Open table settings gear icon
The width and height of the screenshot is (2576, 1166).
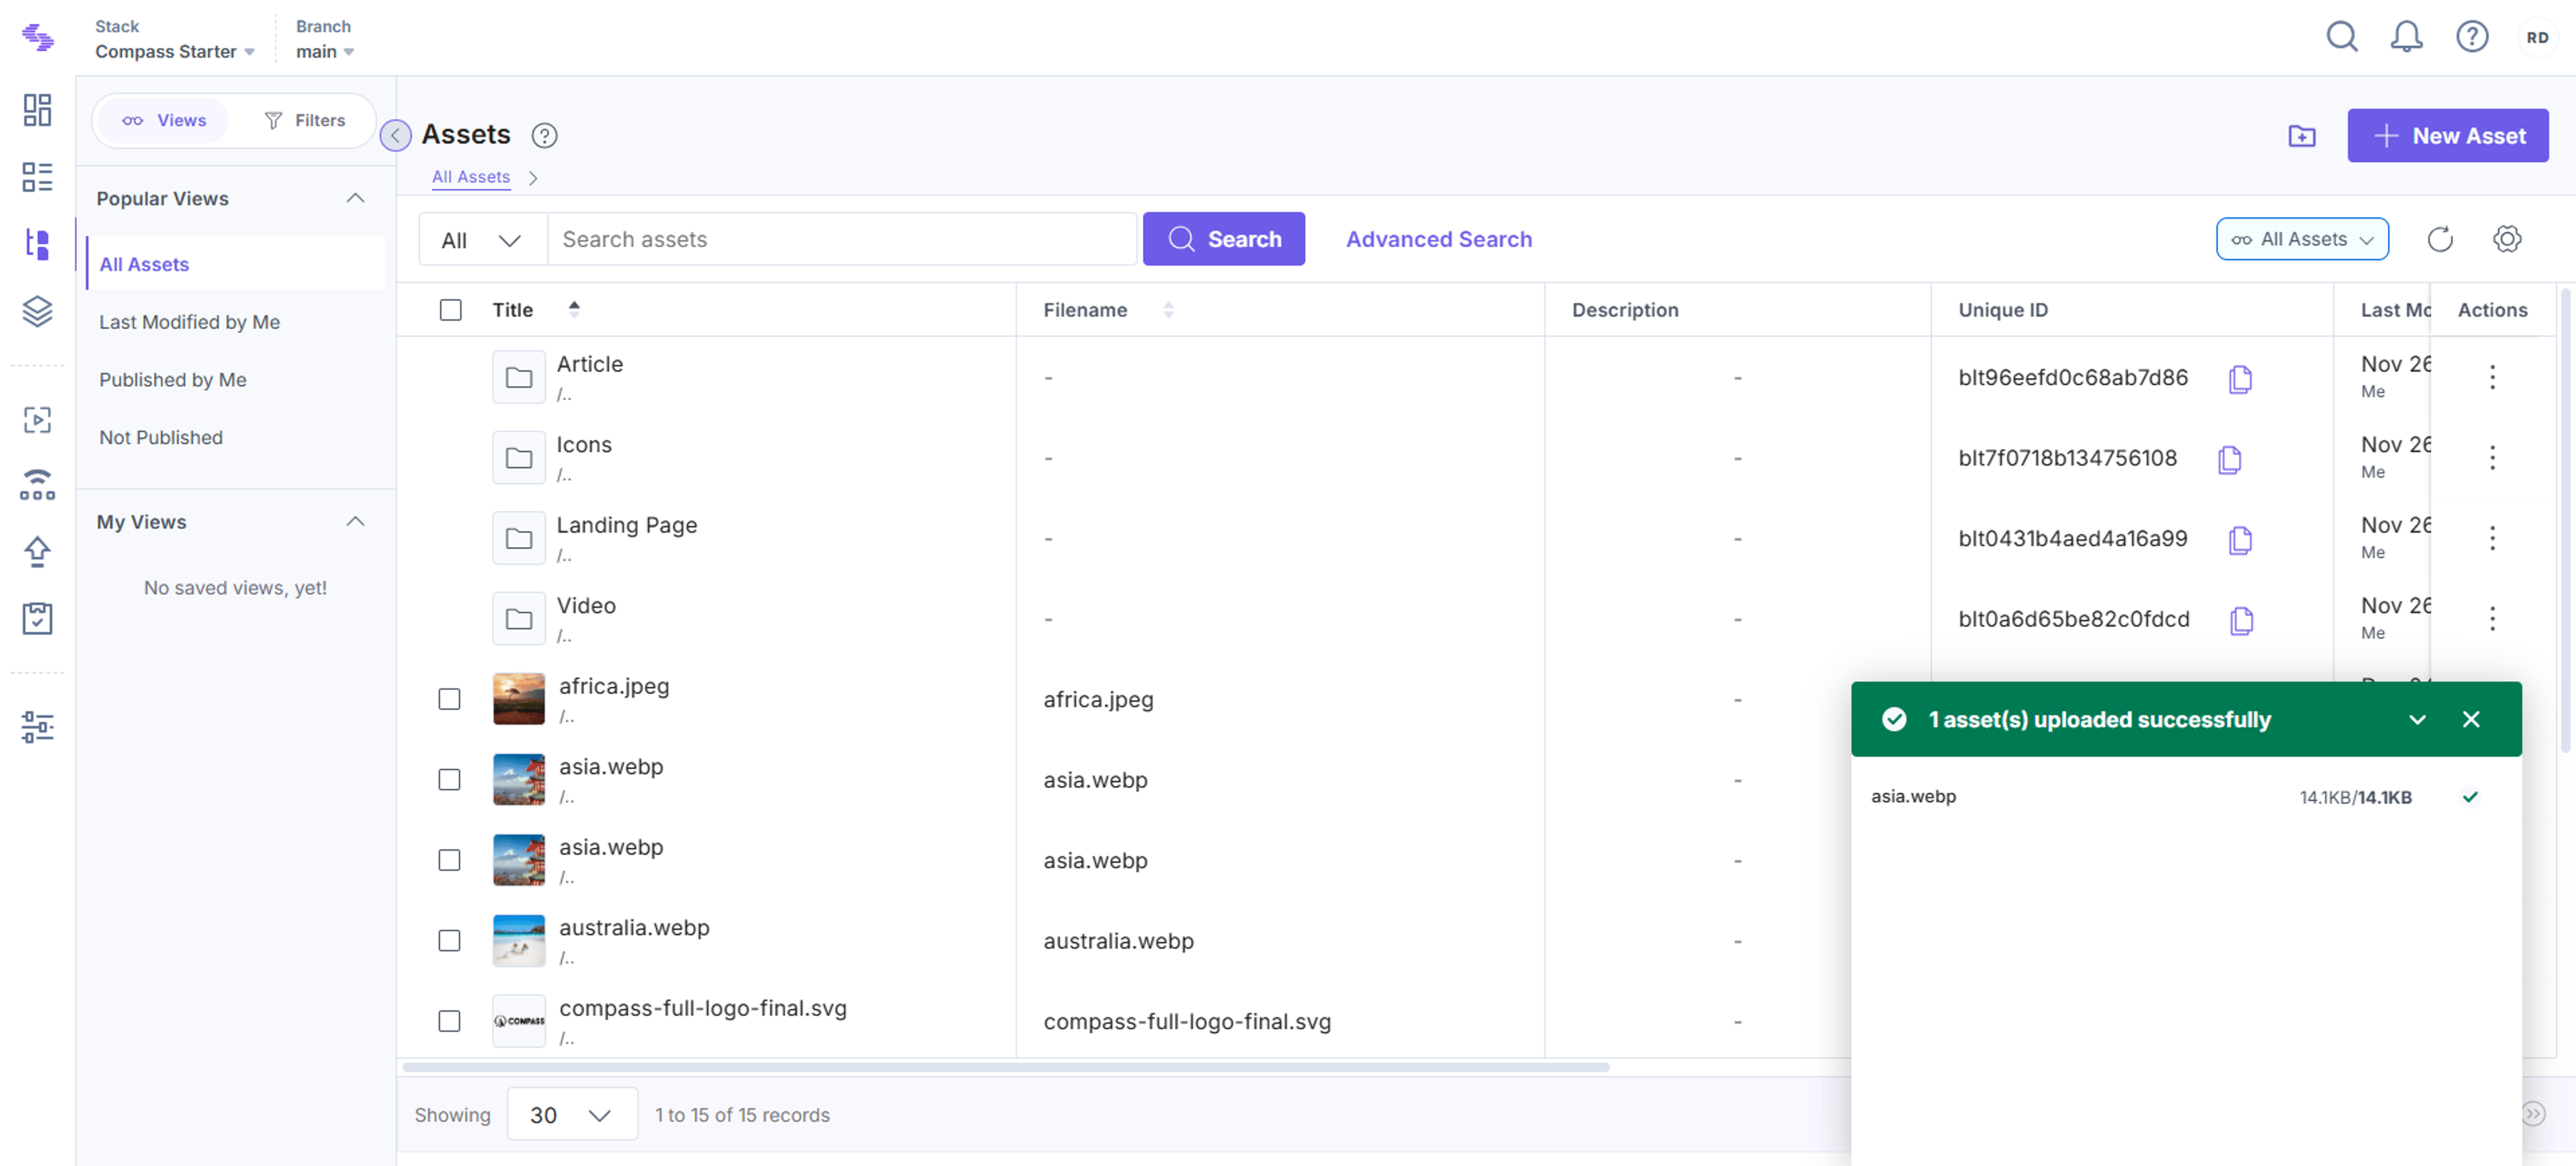2507,239
